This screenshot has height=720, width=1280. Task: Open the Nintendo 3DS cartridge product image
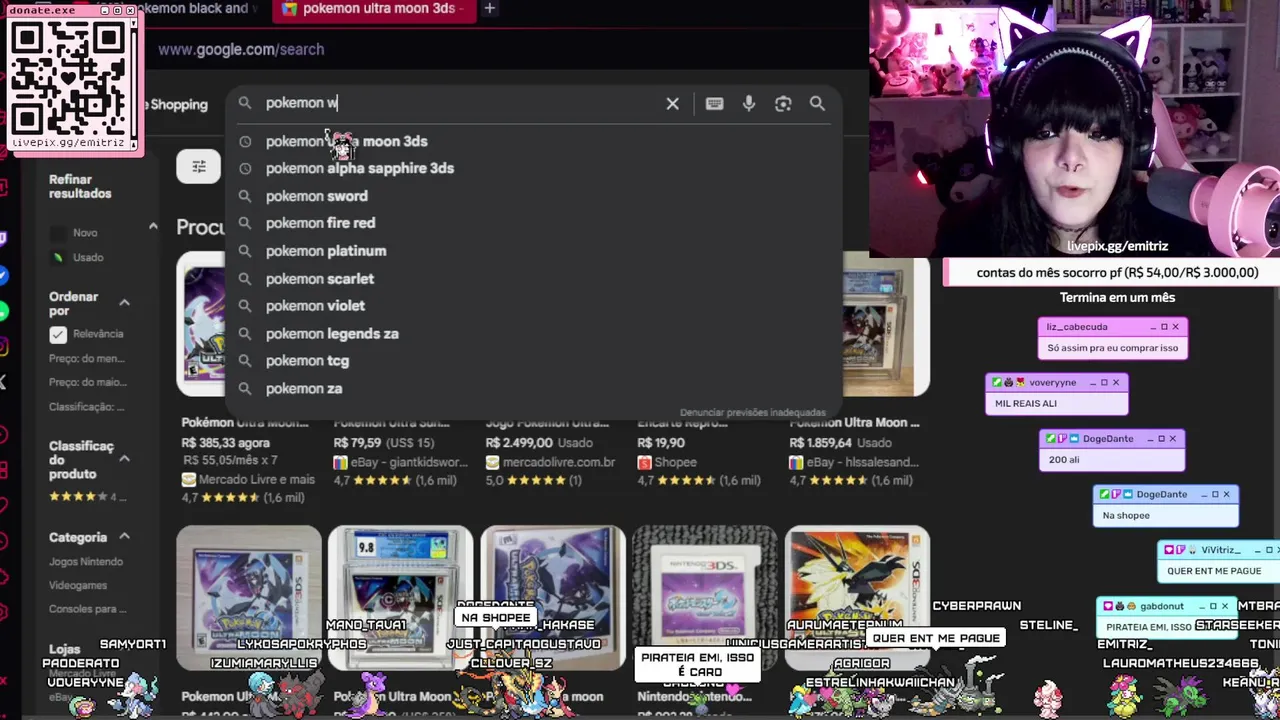[705, 598]
